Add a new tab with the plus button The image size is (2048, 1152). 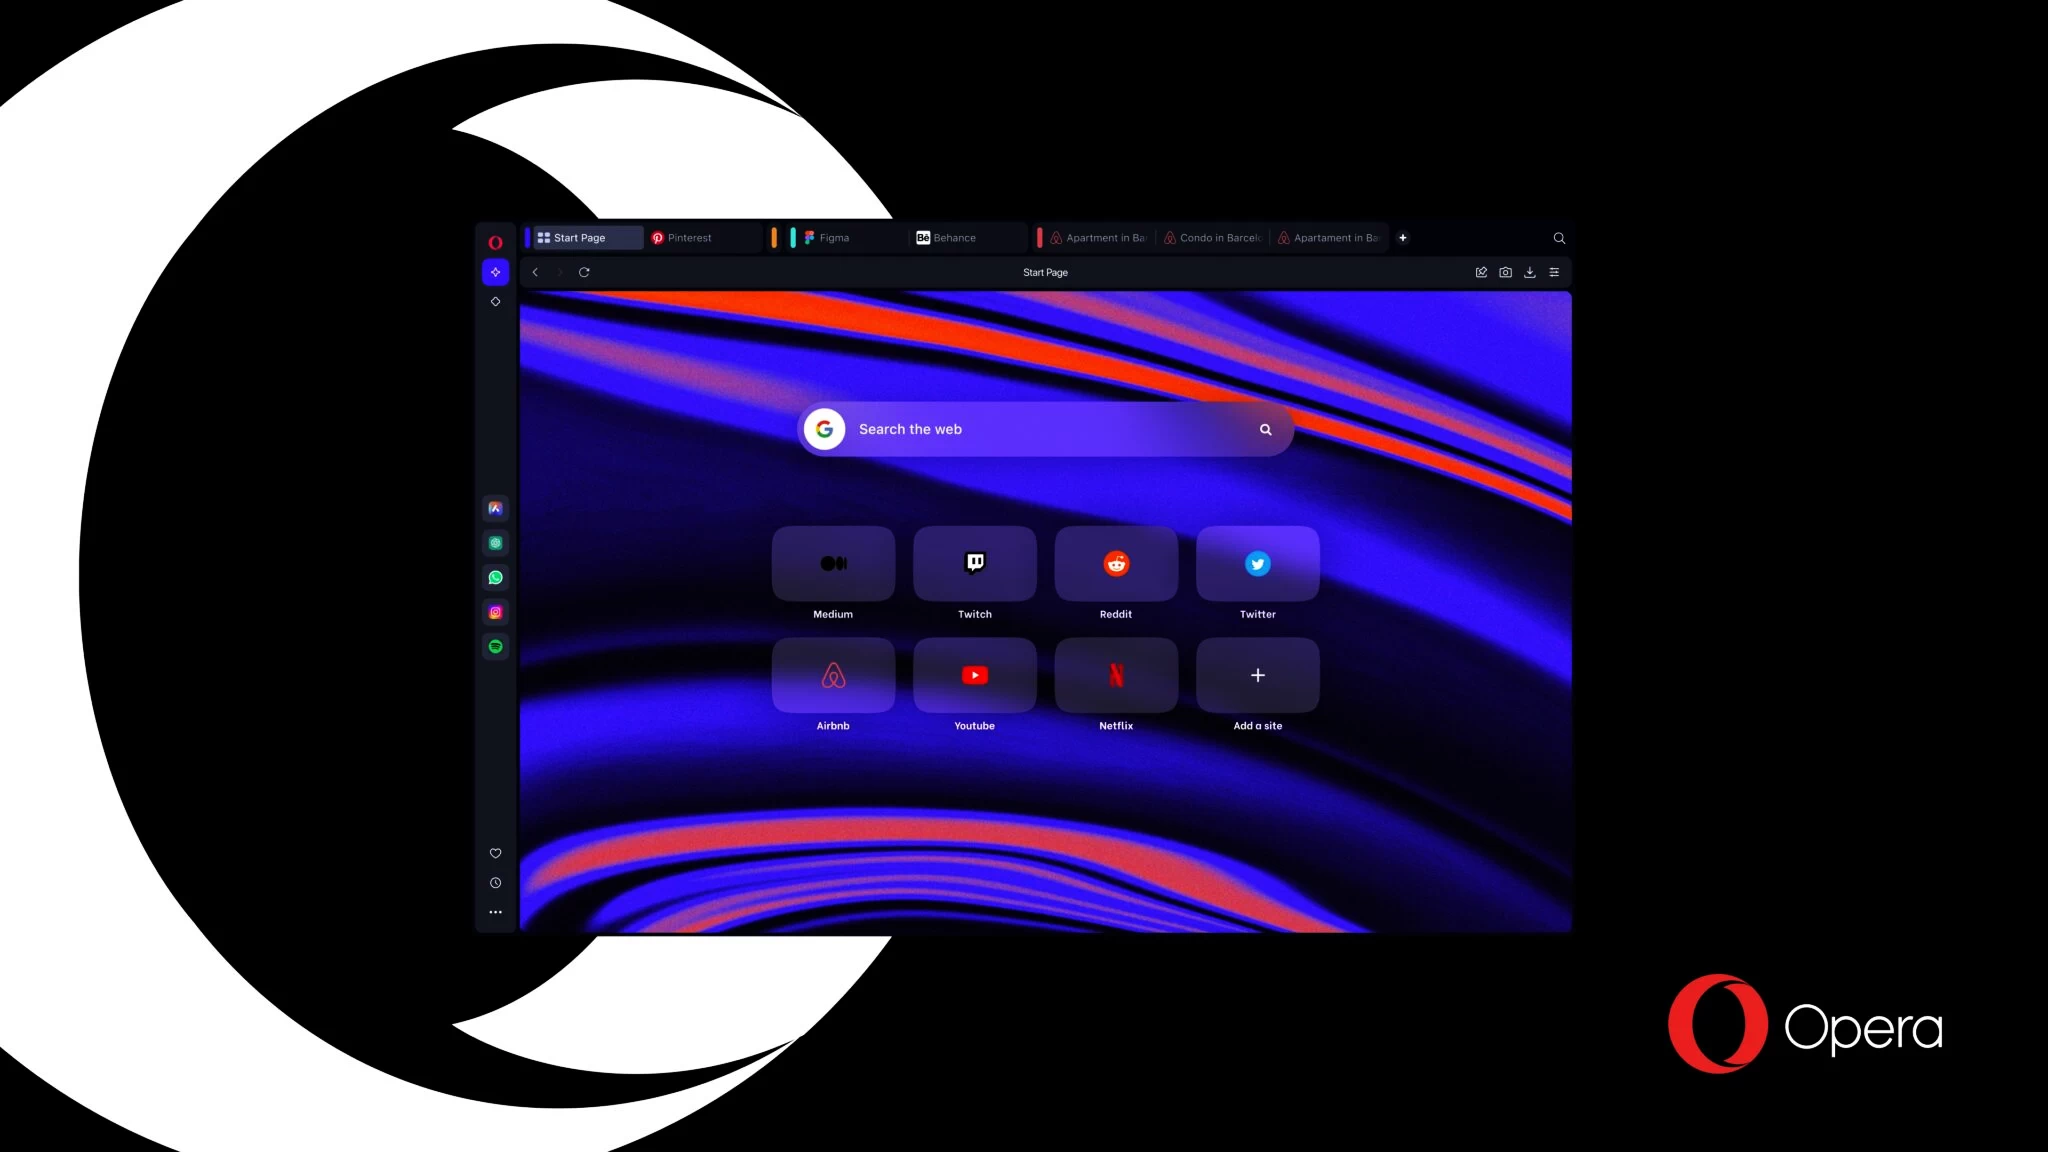pos(1403,238)
